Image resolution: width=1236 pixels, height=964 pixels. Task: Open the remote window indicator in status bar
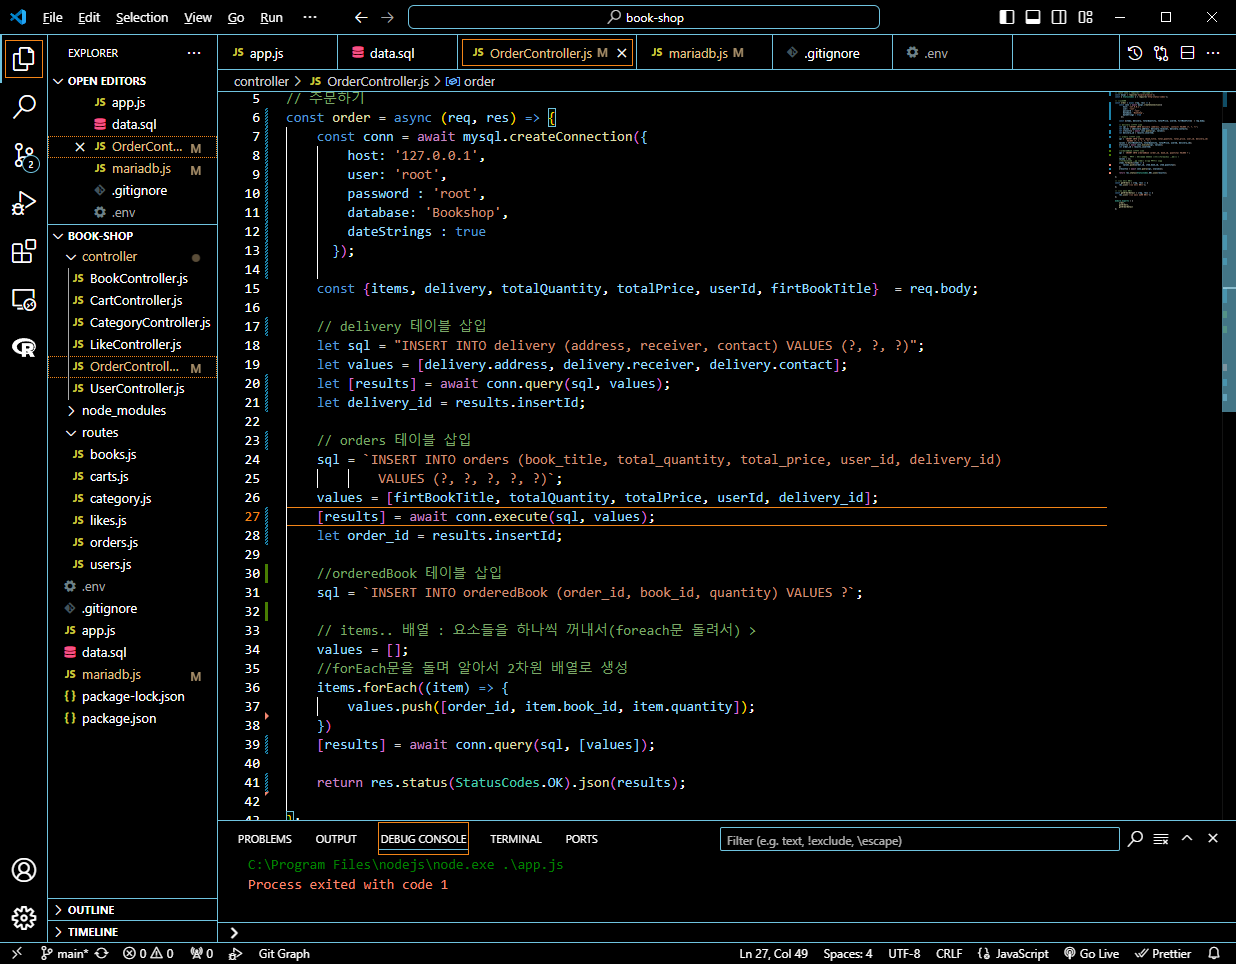point(16,954)
